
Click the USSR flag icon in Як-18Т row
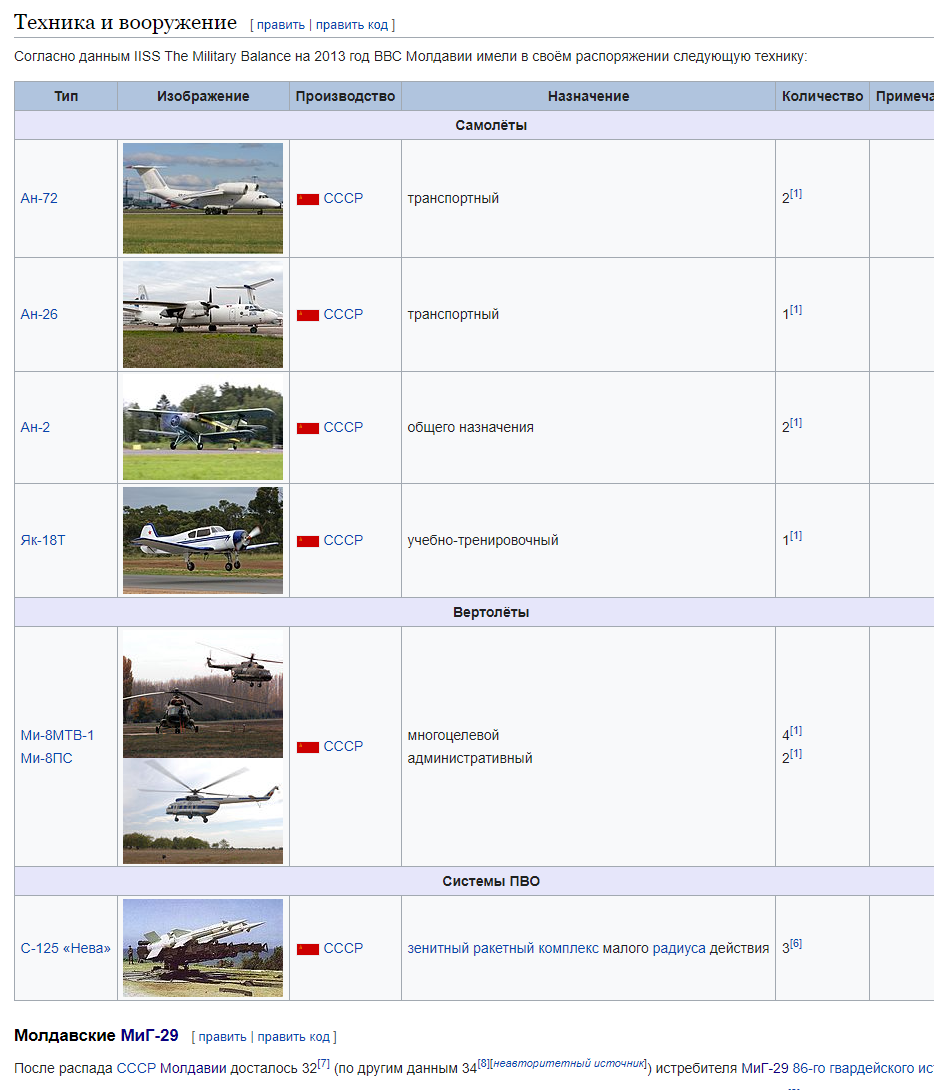[x=308, y=542]
